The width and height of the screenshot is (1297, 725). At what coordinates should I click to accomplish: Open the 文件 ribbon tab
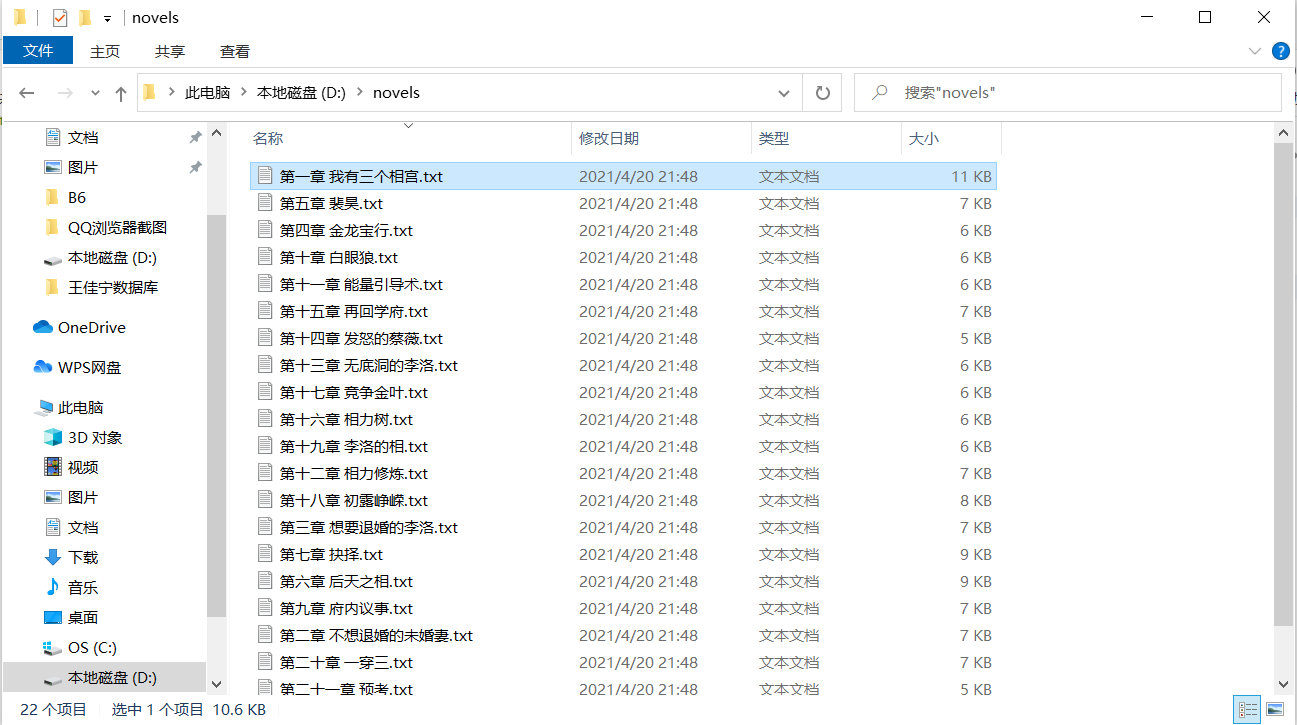click(x=38, y=51)
